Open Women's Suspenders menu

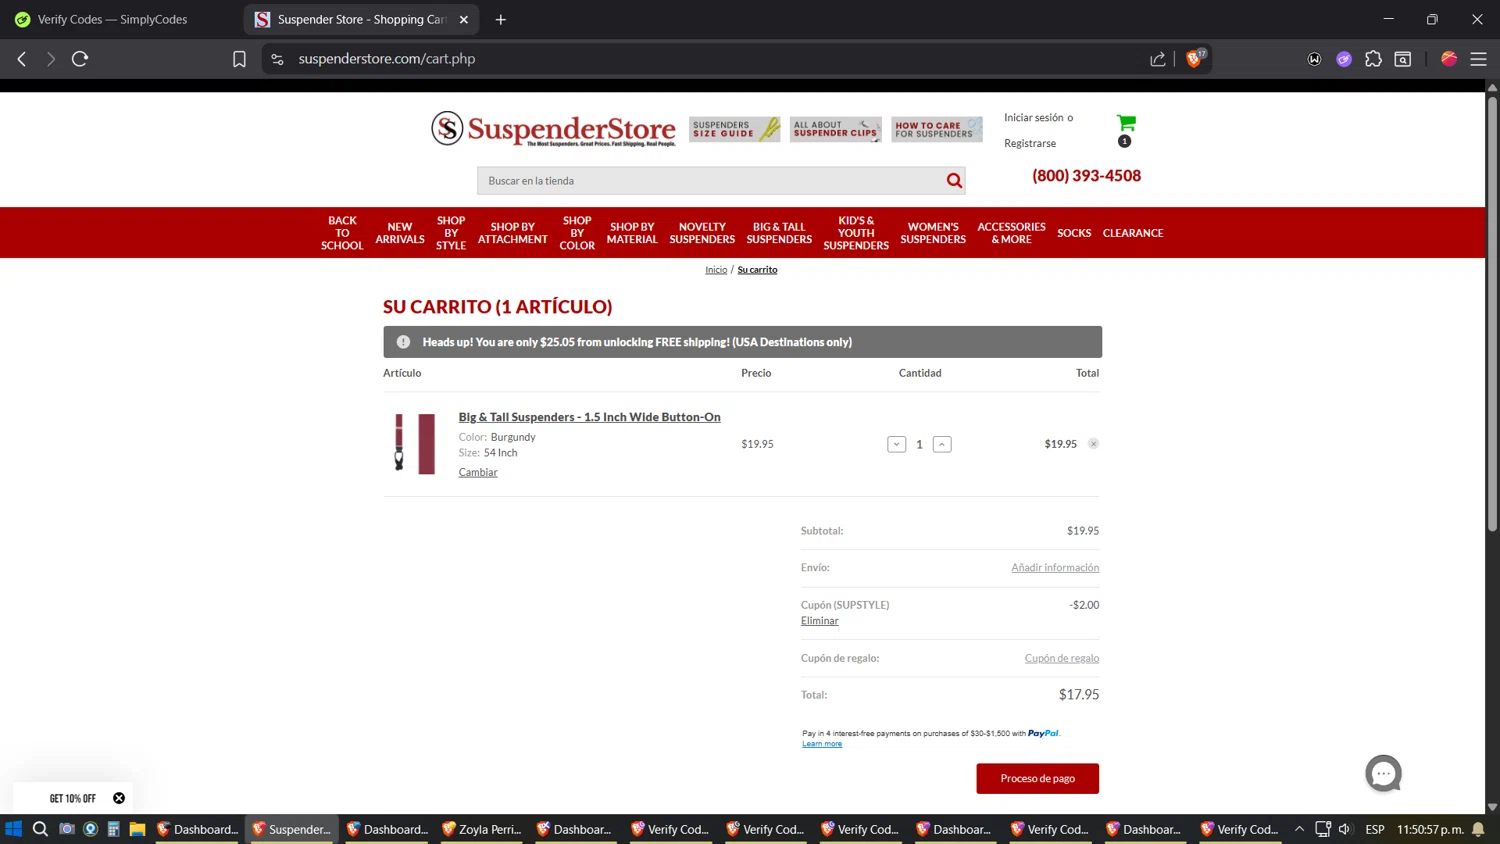933,233
